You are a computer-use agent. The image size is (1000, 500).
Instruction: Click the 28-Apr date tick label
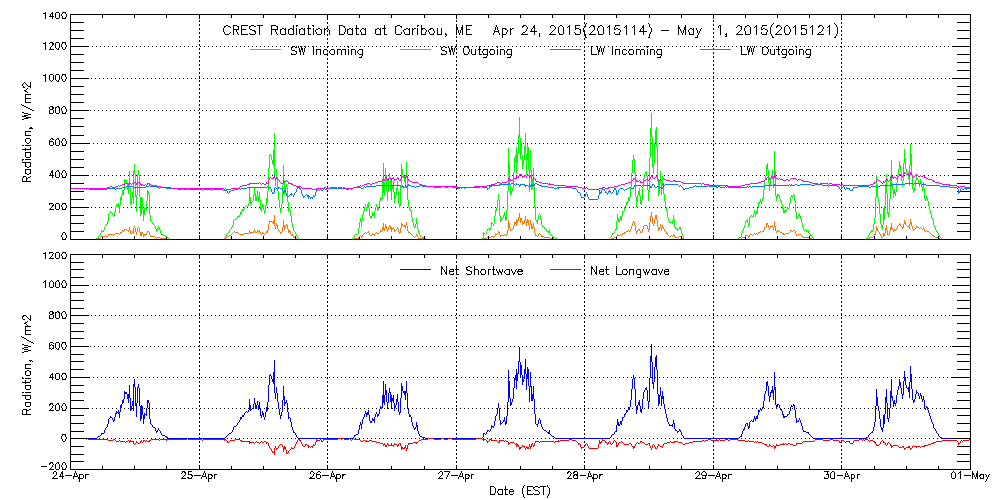click(x=585, y=477)
